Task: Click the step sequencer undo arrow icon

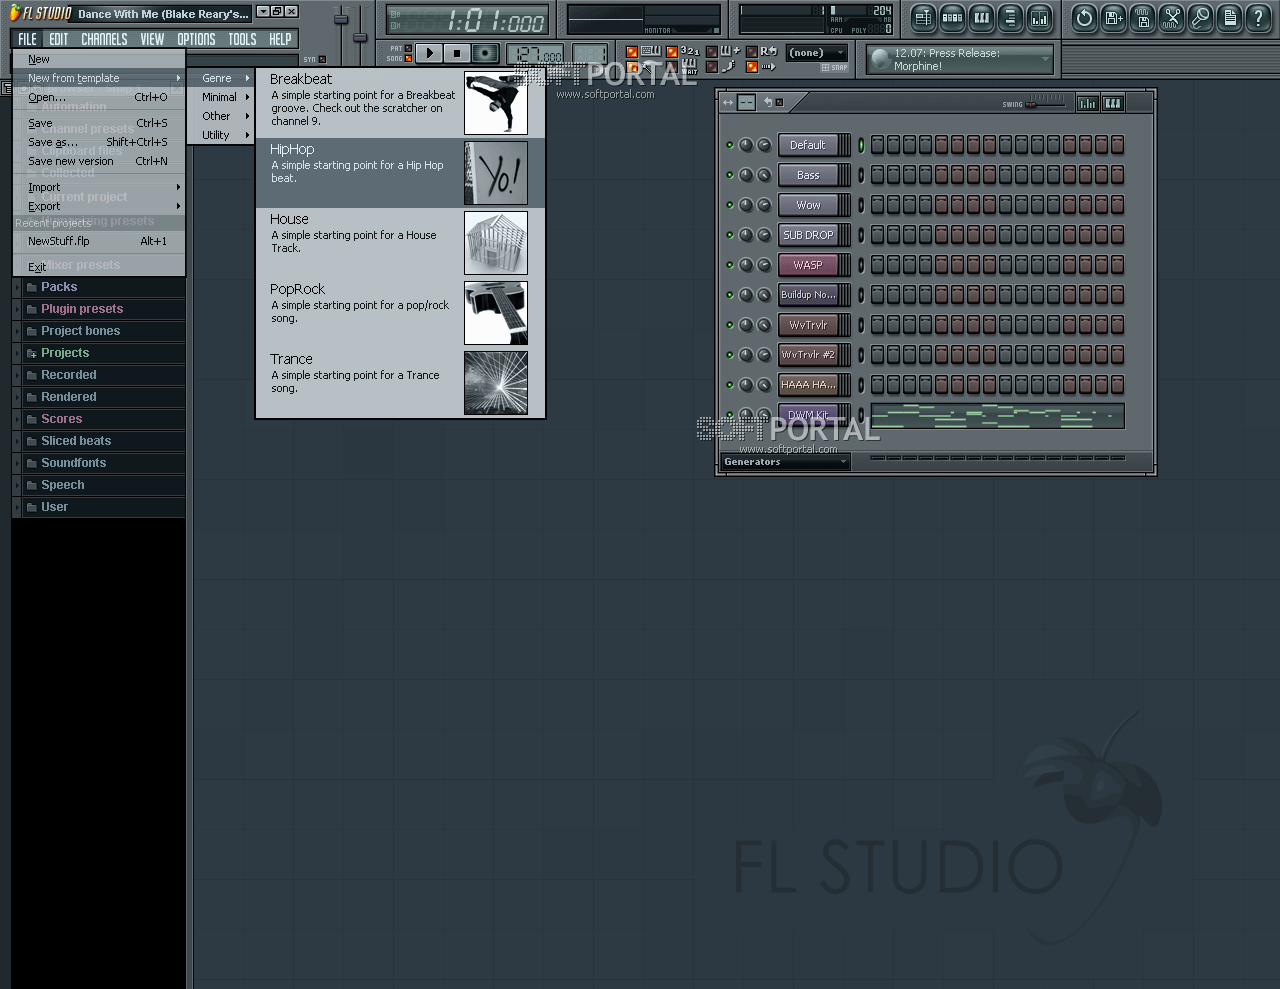Action: 768,102
